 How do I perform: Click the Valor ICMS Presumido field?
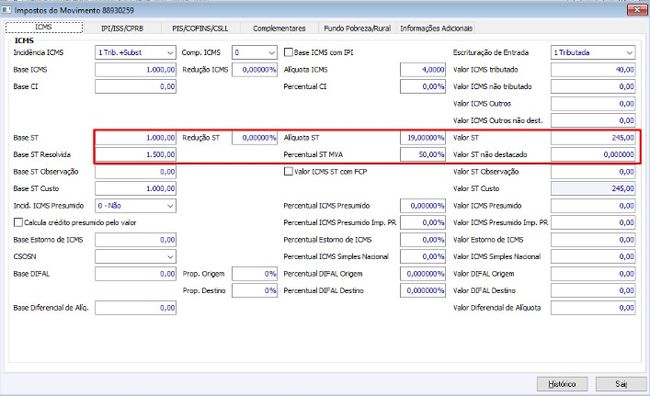(593, 206)
